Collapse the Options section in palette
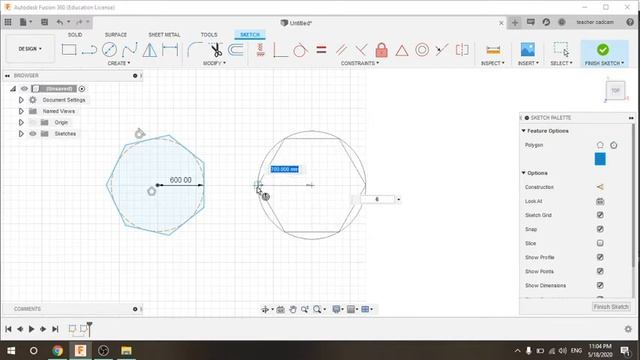This screenshot has width=640, height=360. point(524,173)
